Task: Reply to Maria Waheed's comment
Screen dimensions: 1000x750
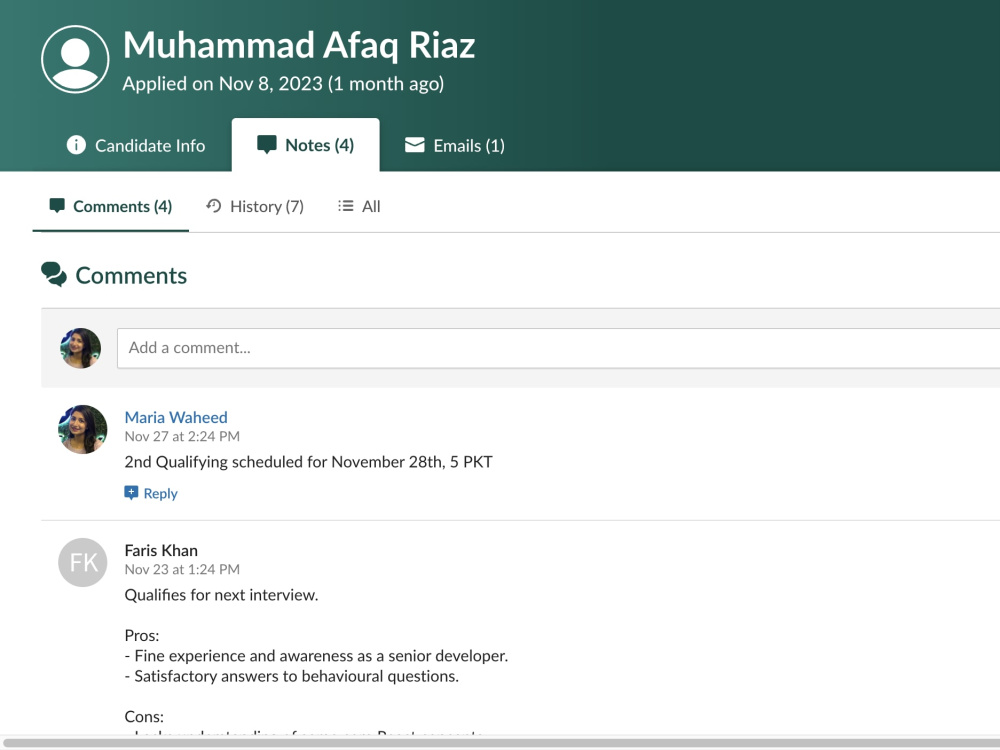Action: pyautogui.click(x=151, y=493)
